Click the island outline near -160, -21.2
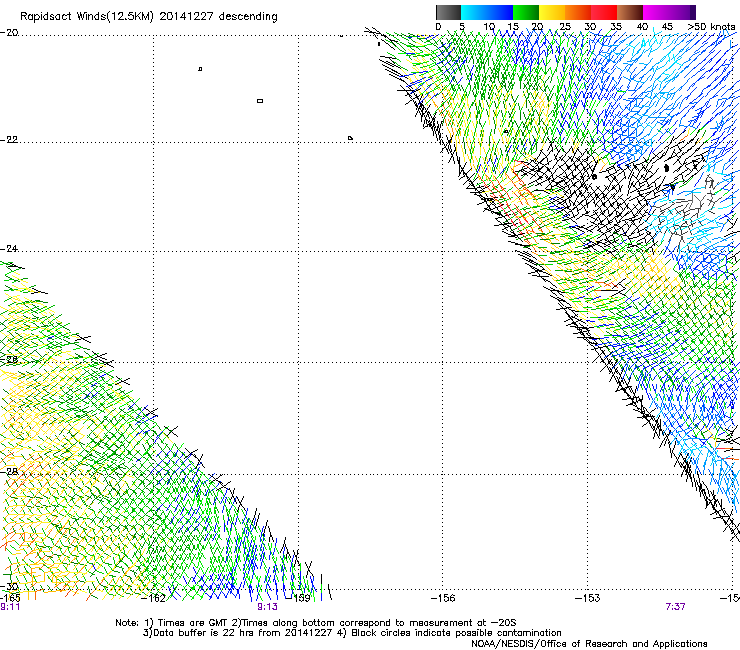 click(x=260, y=101)
